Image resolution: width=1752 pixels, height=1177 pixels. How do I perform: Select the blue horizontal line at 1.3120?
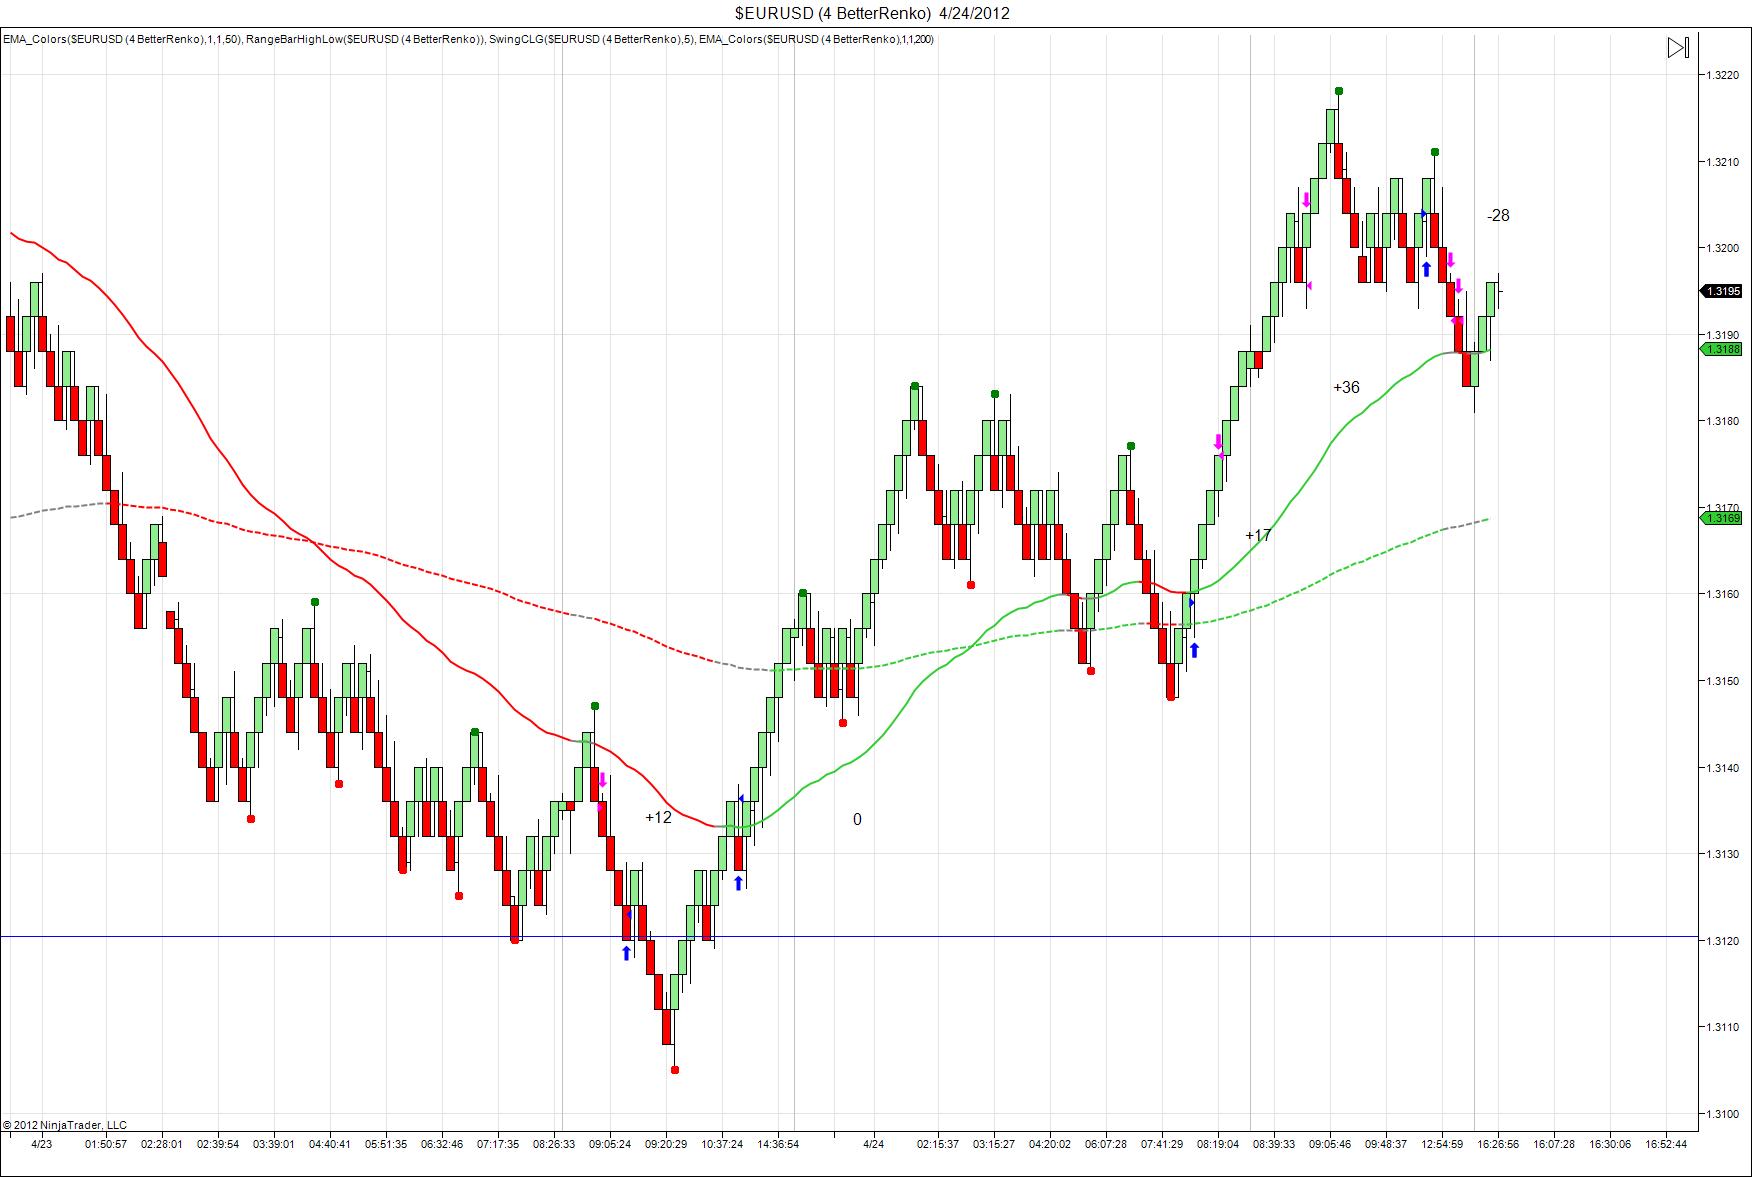[850, 937]
